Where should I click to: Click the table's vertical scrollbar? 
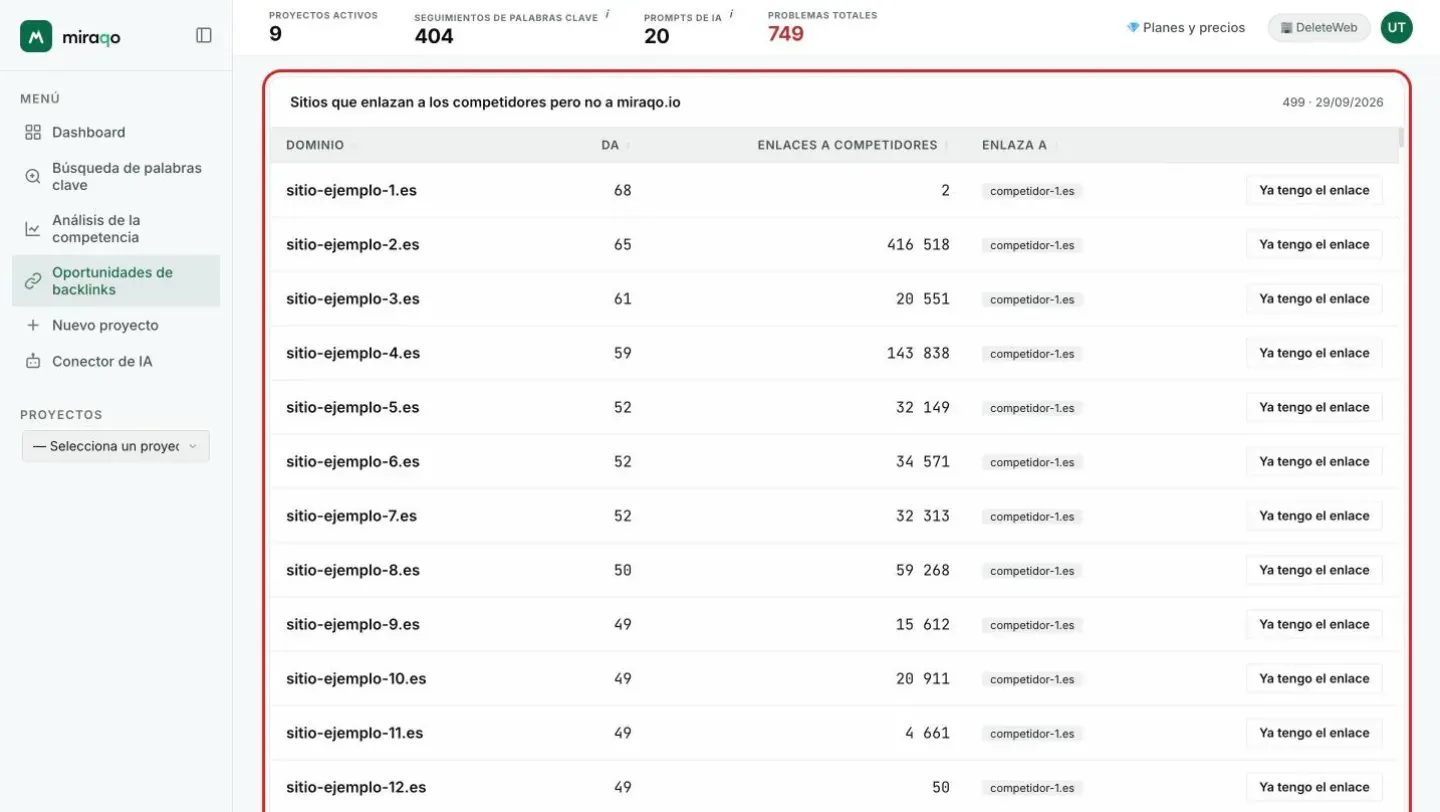(x=1401, y=138)
